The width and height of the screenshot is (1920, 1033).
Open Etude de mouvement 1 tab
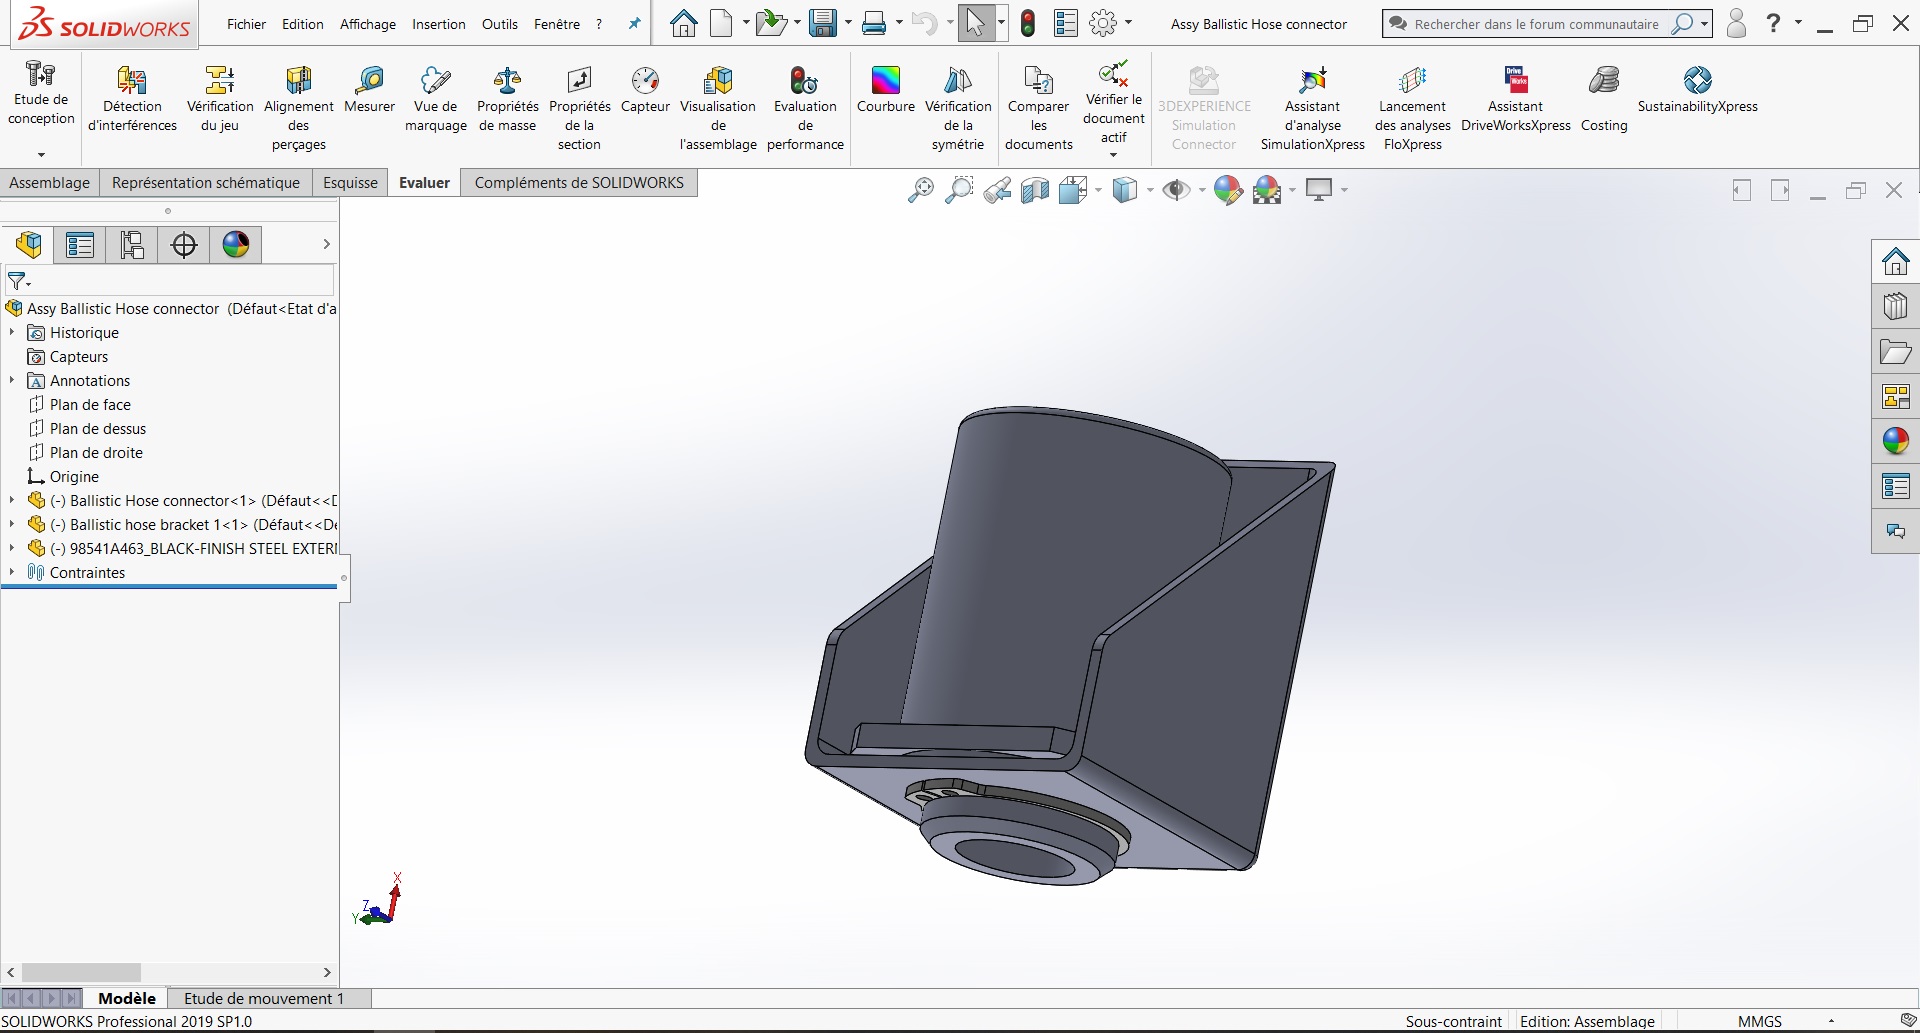point(263,998)
